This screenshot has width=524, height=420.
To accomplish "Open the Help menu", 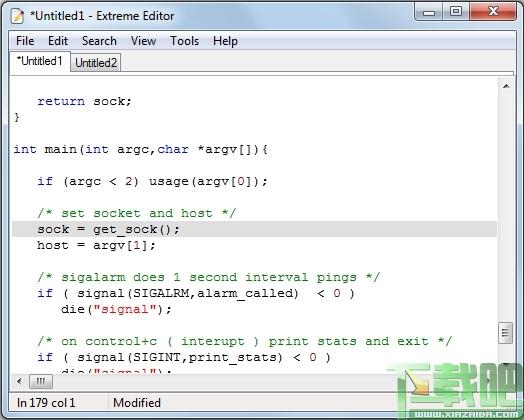I will (x=225, y=41).
